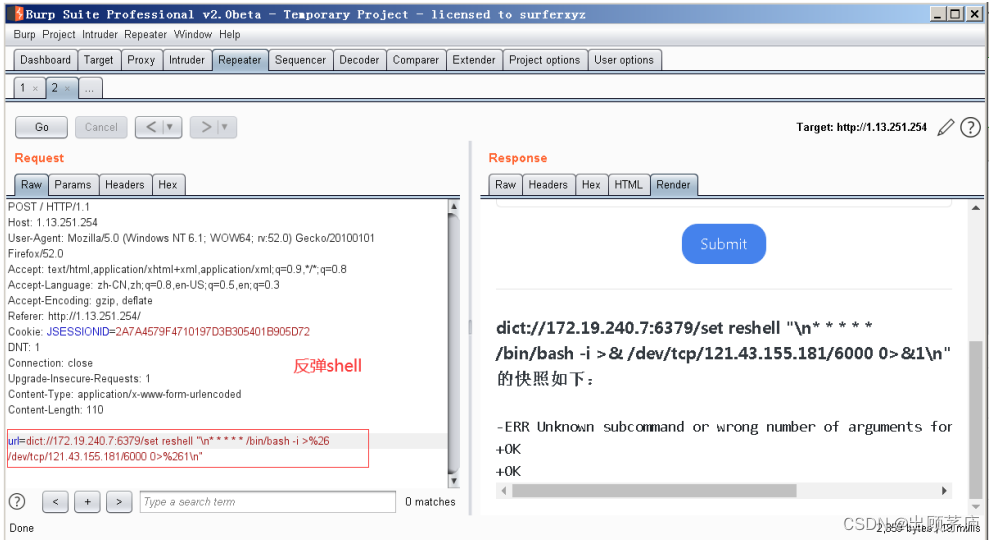
Task: Click the request pane scrollbar up arrow
Action: pyautogui.click(x=454, y=207)
